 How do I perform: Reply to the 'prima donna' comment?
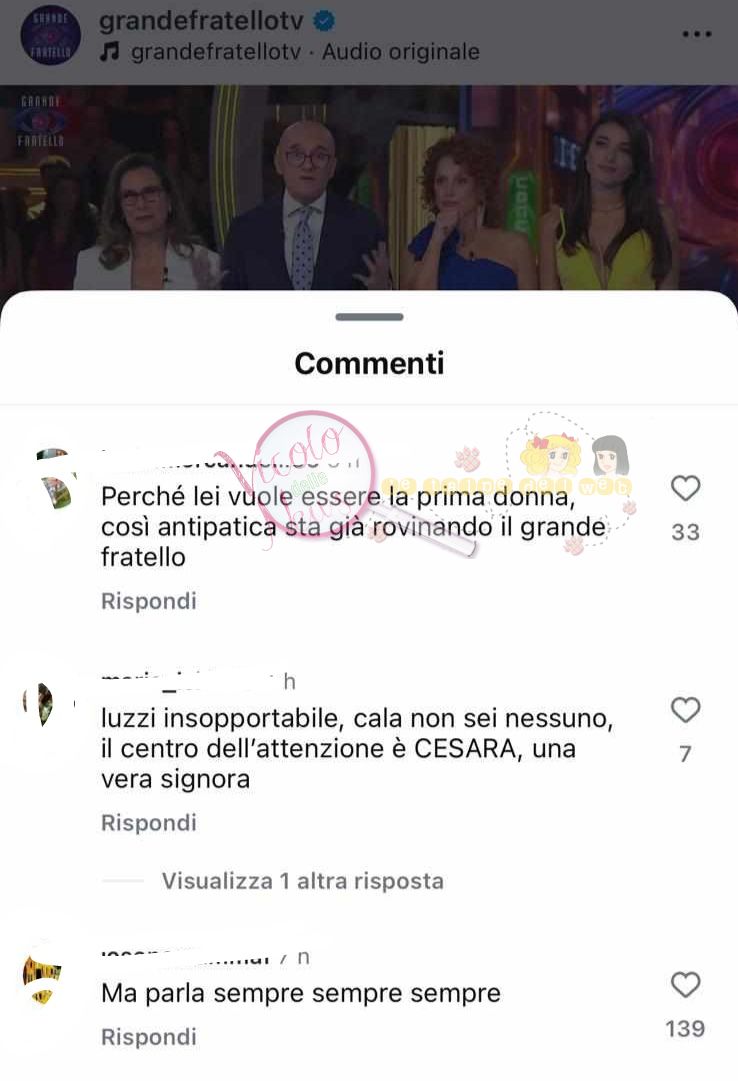148,601
